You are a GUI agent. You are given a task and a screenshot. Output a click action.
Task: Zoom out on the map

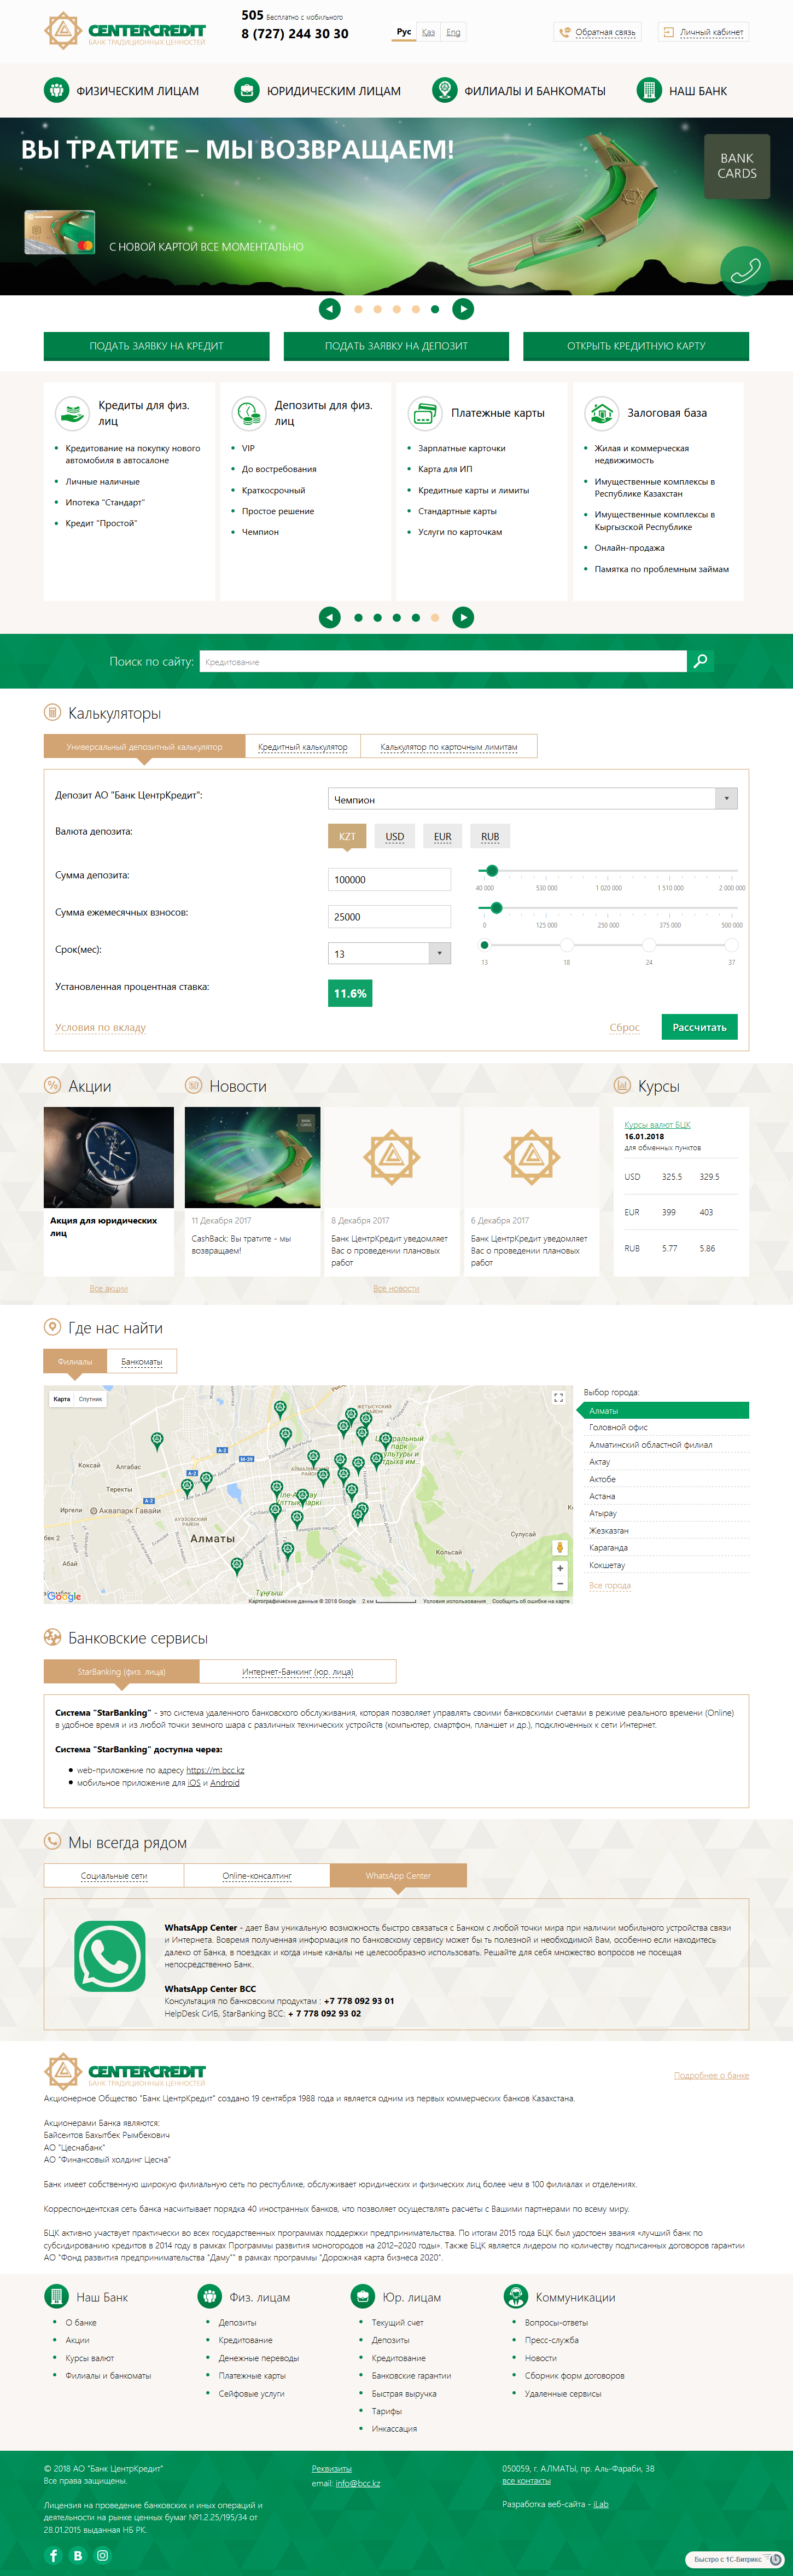(x=560, y=1583)
